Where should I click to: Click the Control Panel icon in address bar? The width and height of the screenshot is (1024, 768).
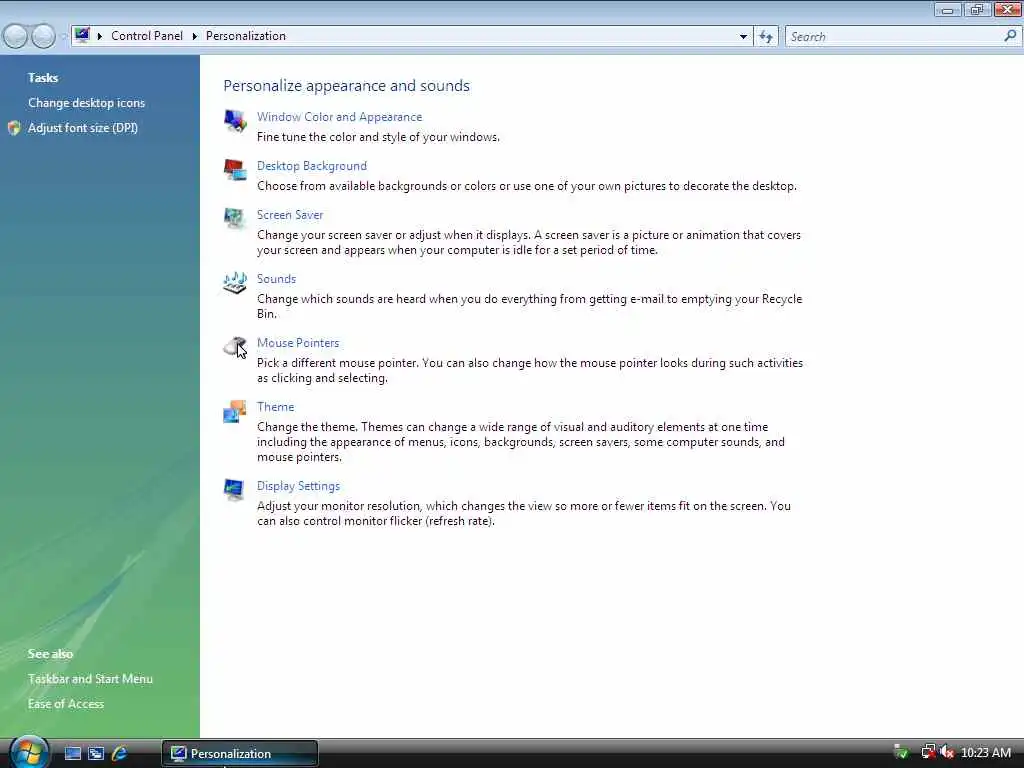(x=82, y=35)
